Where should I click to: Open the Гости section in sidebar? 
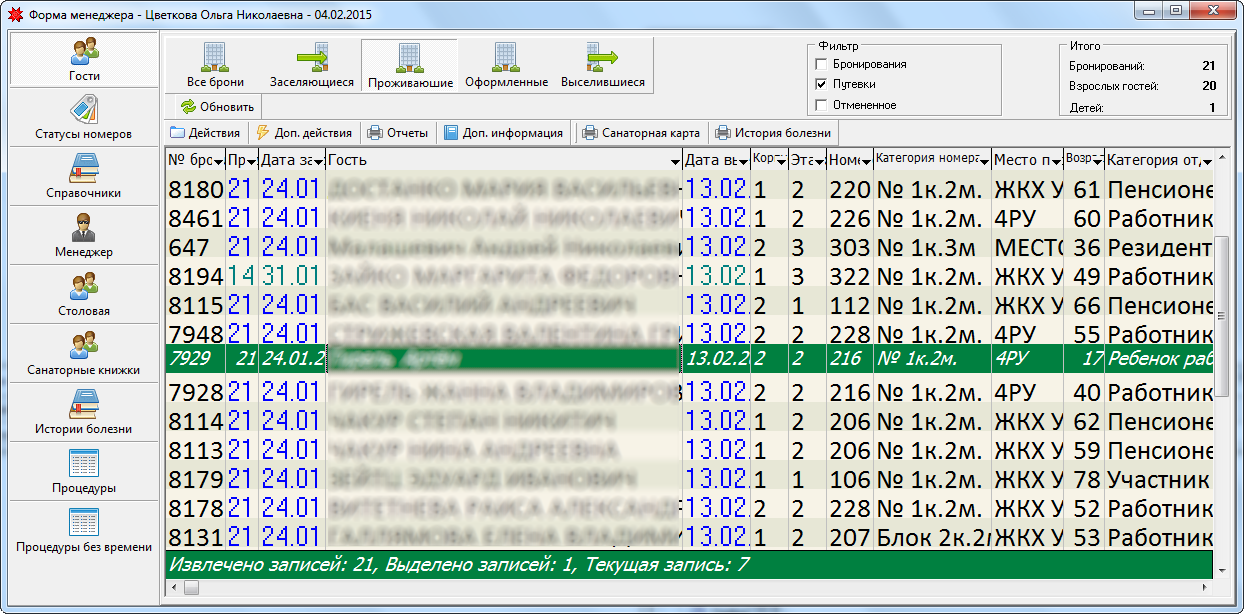point(84,59)
